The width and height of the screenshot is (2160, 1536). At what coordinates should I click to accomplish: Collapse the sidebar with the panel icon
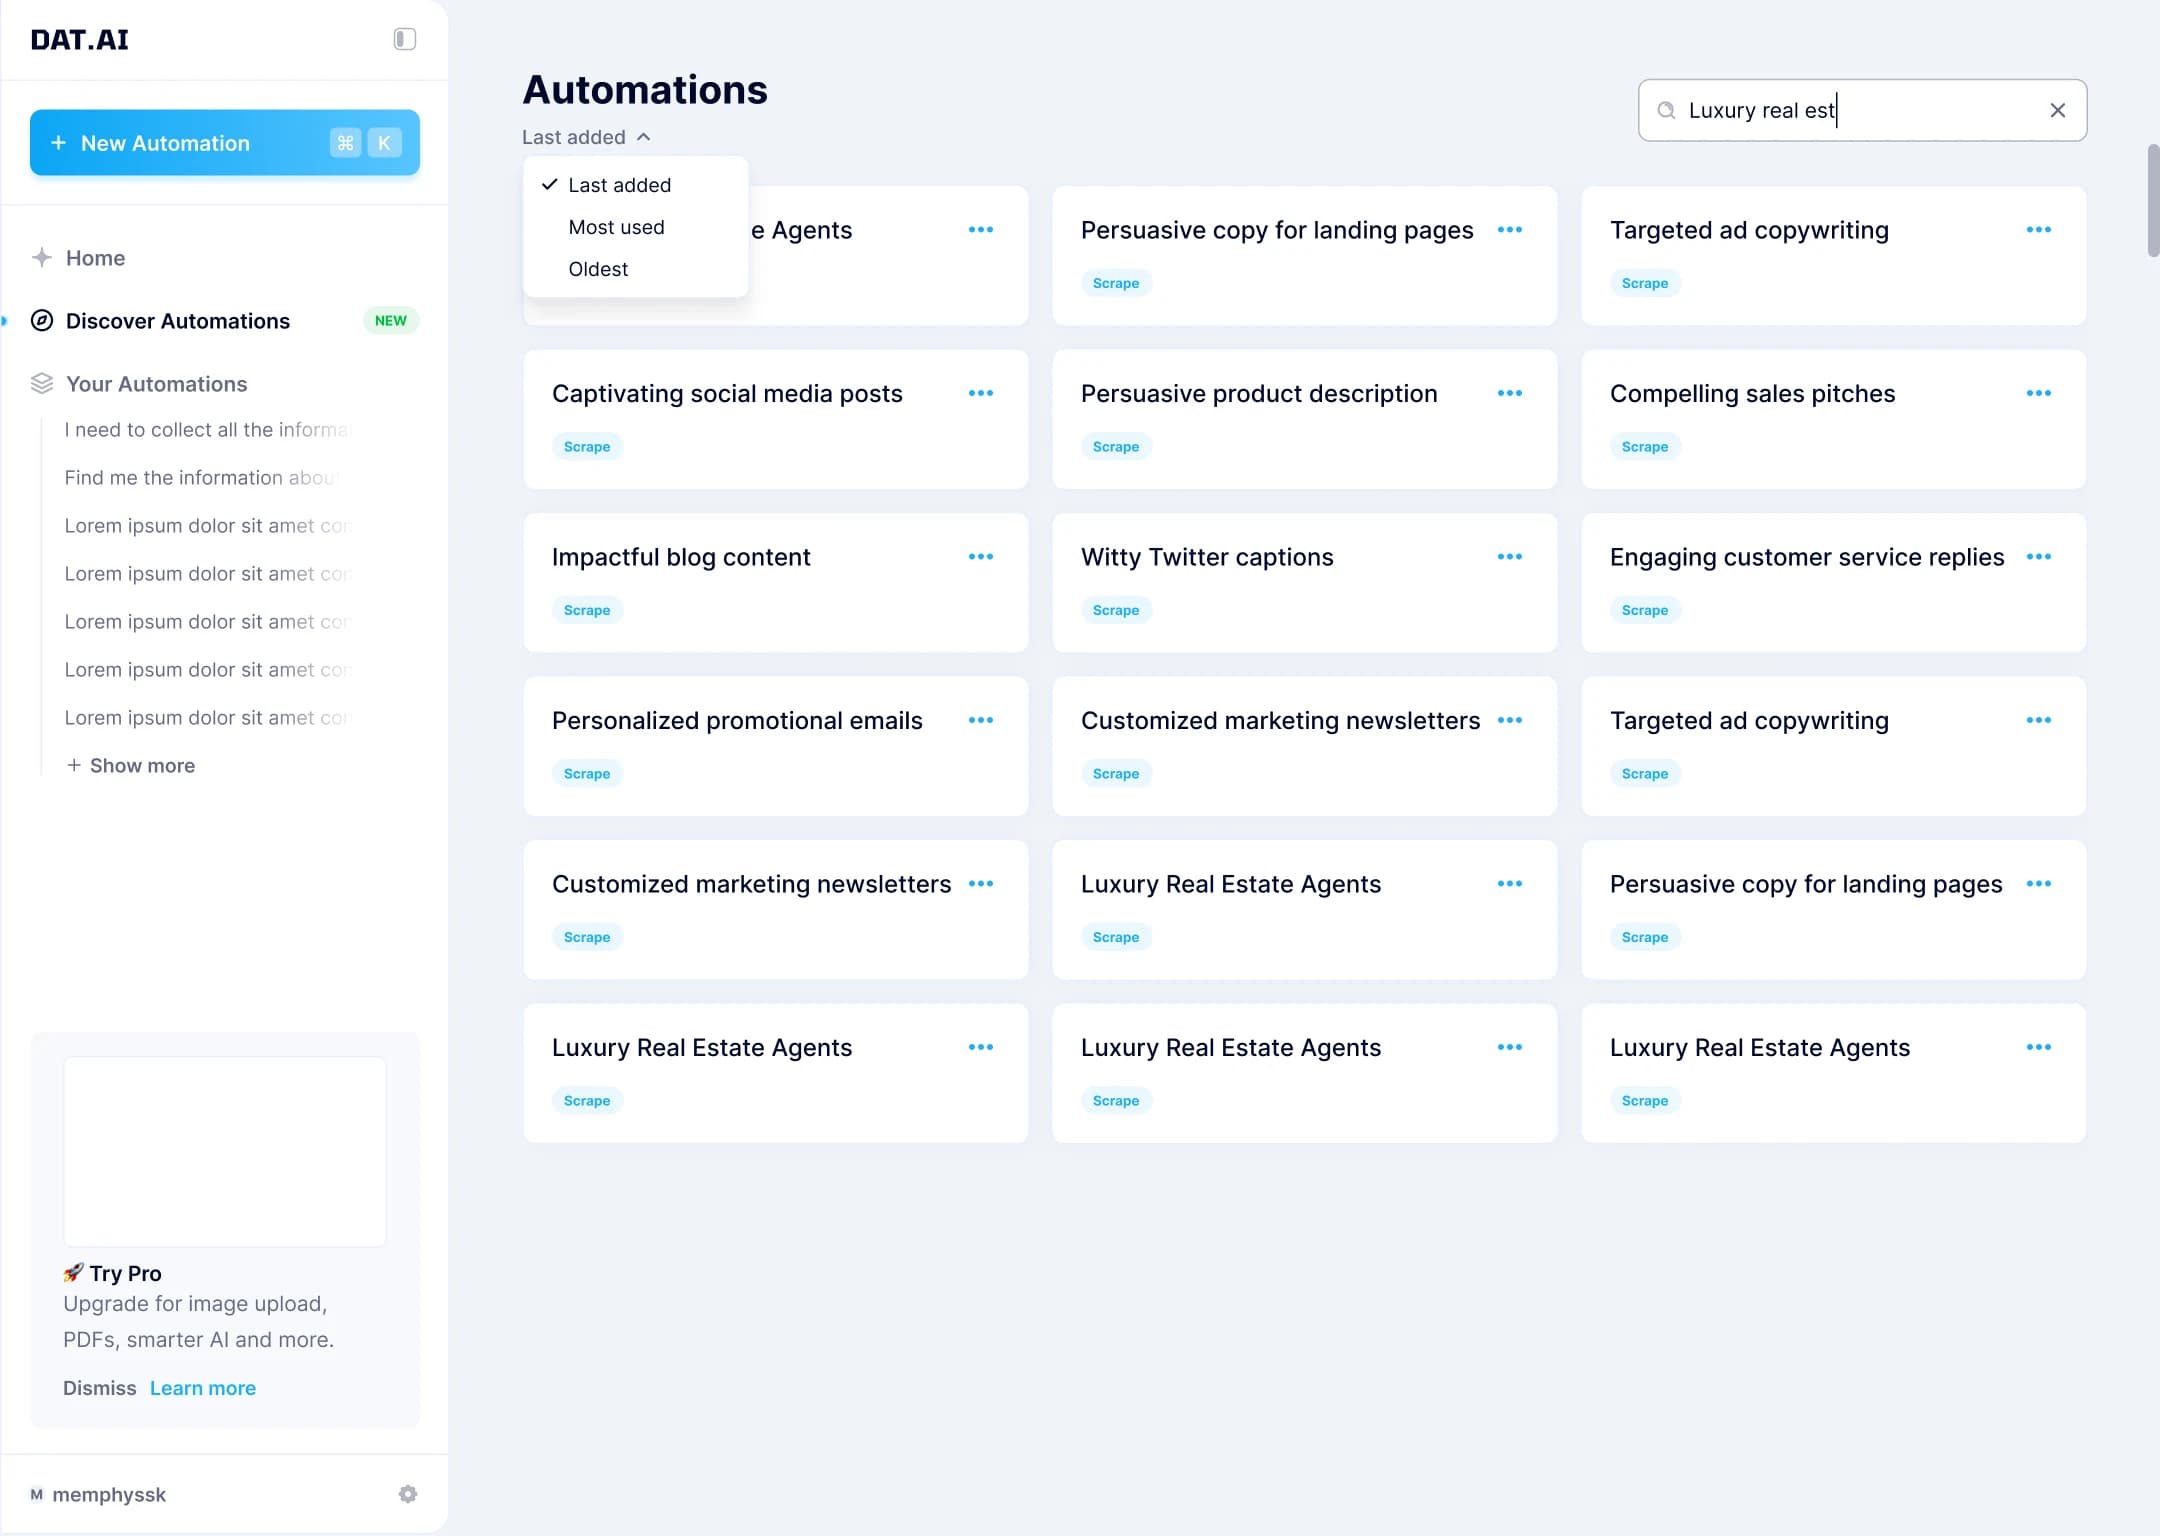coord(404,39)
